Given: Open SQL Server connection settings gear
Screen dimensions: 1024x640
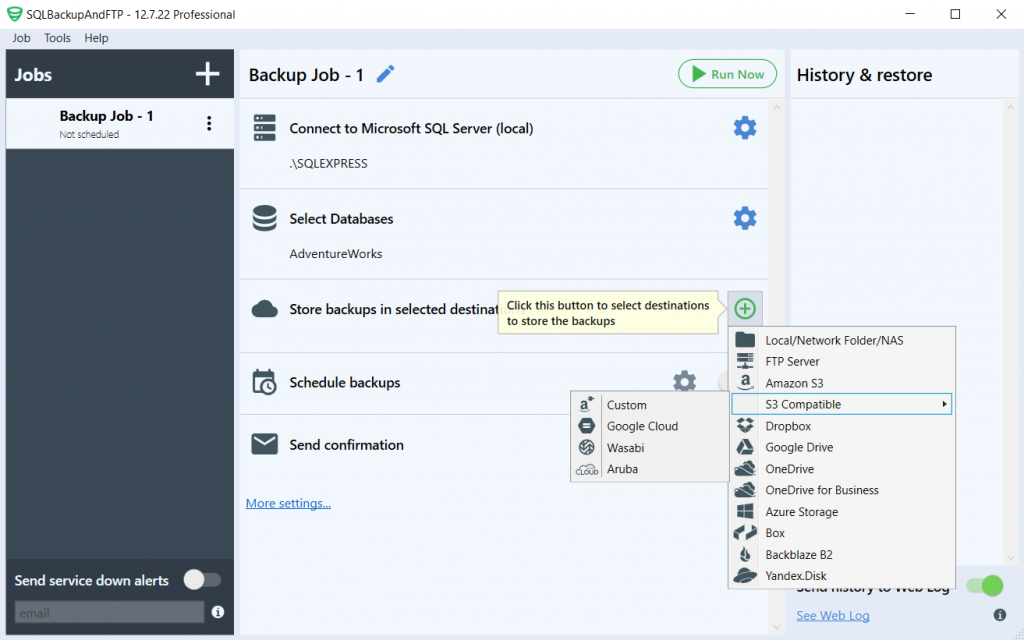Looking at the screenshot, I should [744, 128].
